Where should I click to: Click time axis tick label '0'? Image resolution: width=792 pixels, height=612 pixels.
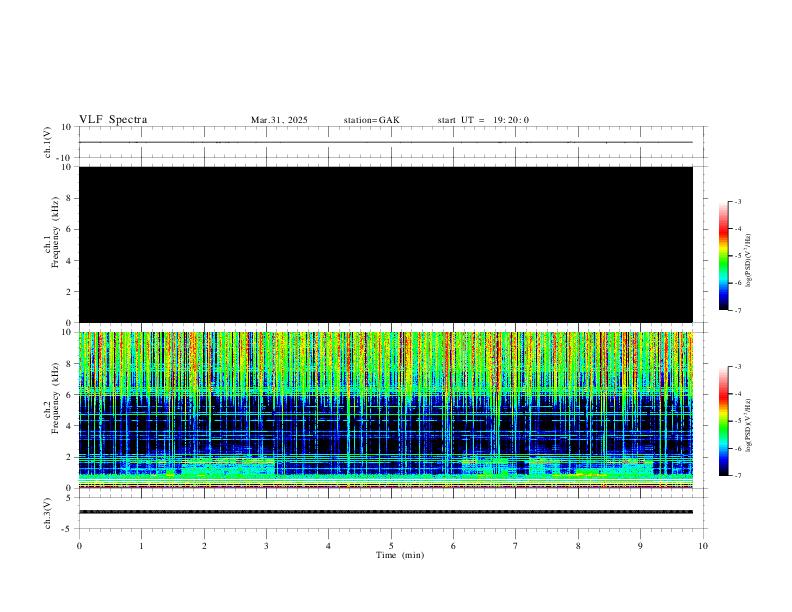(x=79, y=546)
